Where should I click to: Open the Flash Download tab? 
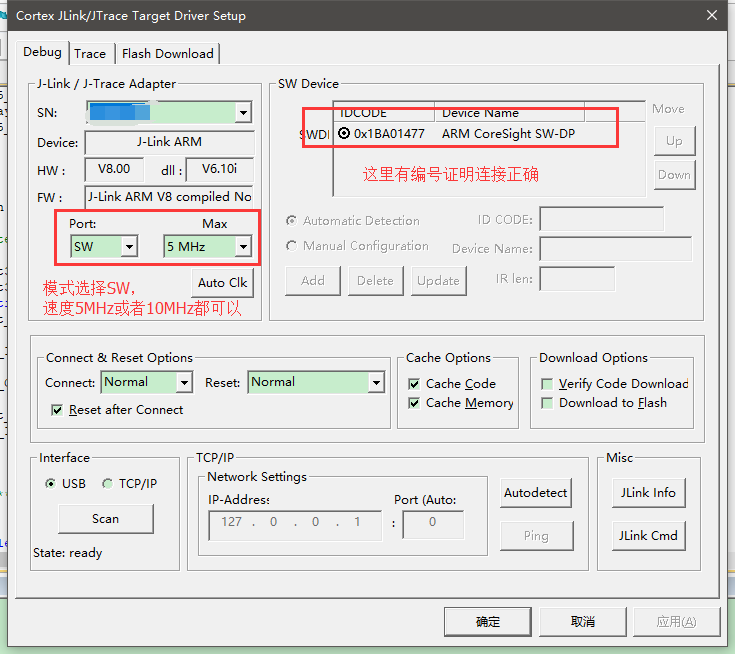pyautogui.click(x=167, y=54)
